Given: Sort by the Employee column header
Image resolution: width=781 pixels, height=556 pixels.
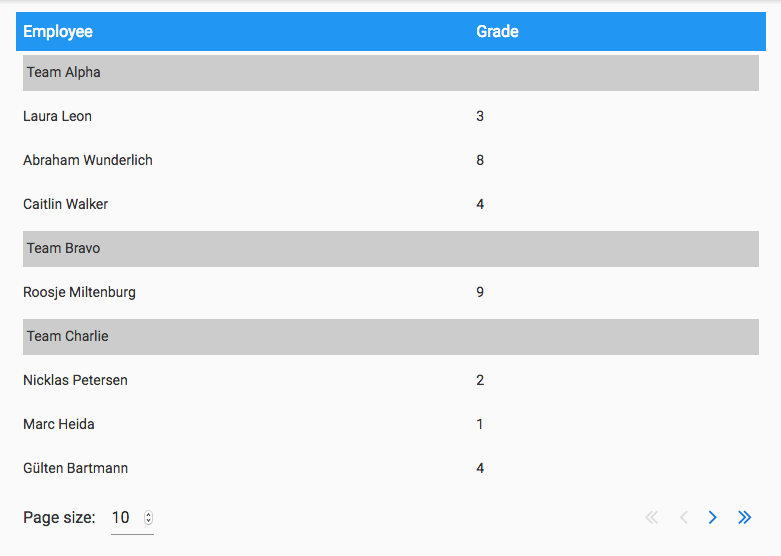Looking at the screenshot, I should click(58, 32).
